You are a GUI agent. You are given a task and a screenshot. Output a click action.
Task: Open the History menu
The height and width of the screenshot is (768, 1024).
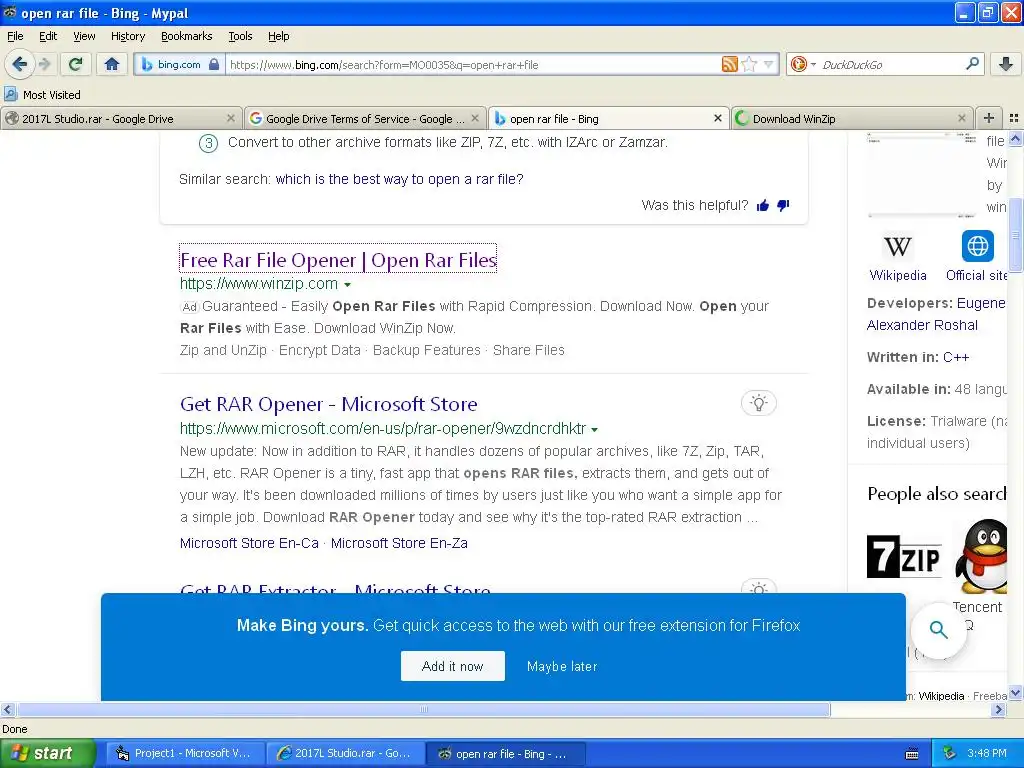click(127, 36)
